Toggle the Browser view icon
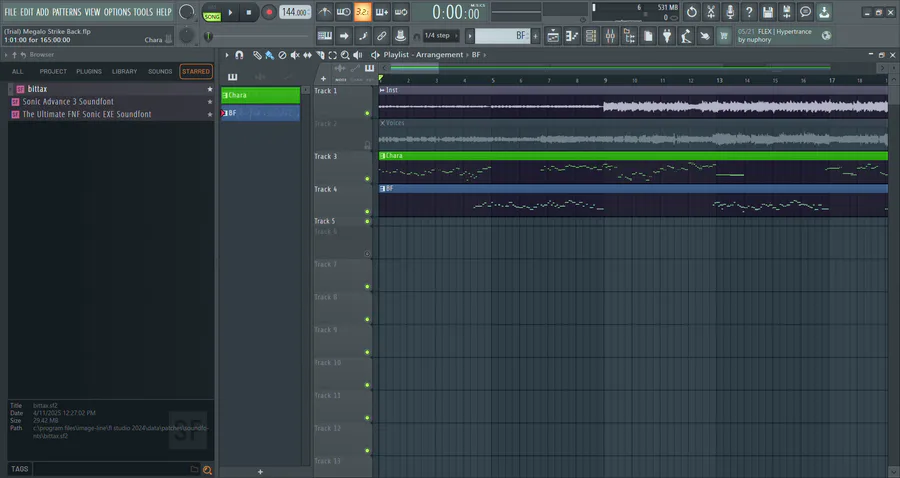Image resolution: width=900 pixels, height=478 pixels. coord(629,36)
